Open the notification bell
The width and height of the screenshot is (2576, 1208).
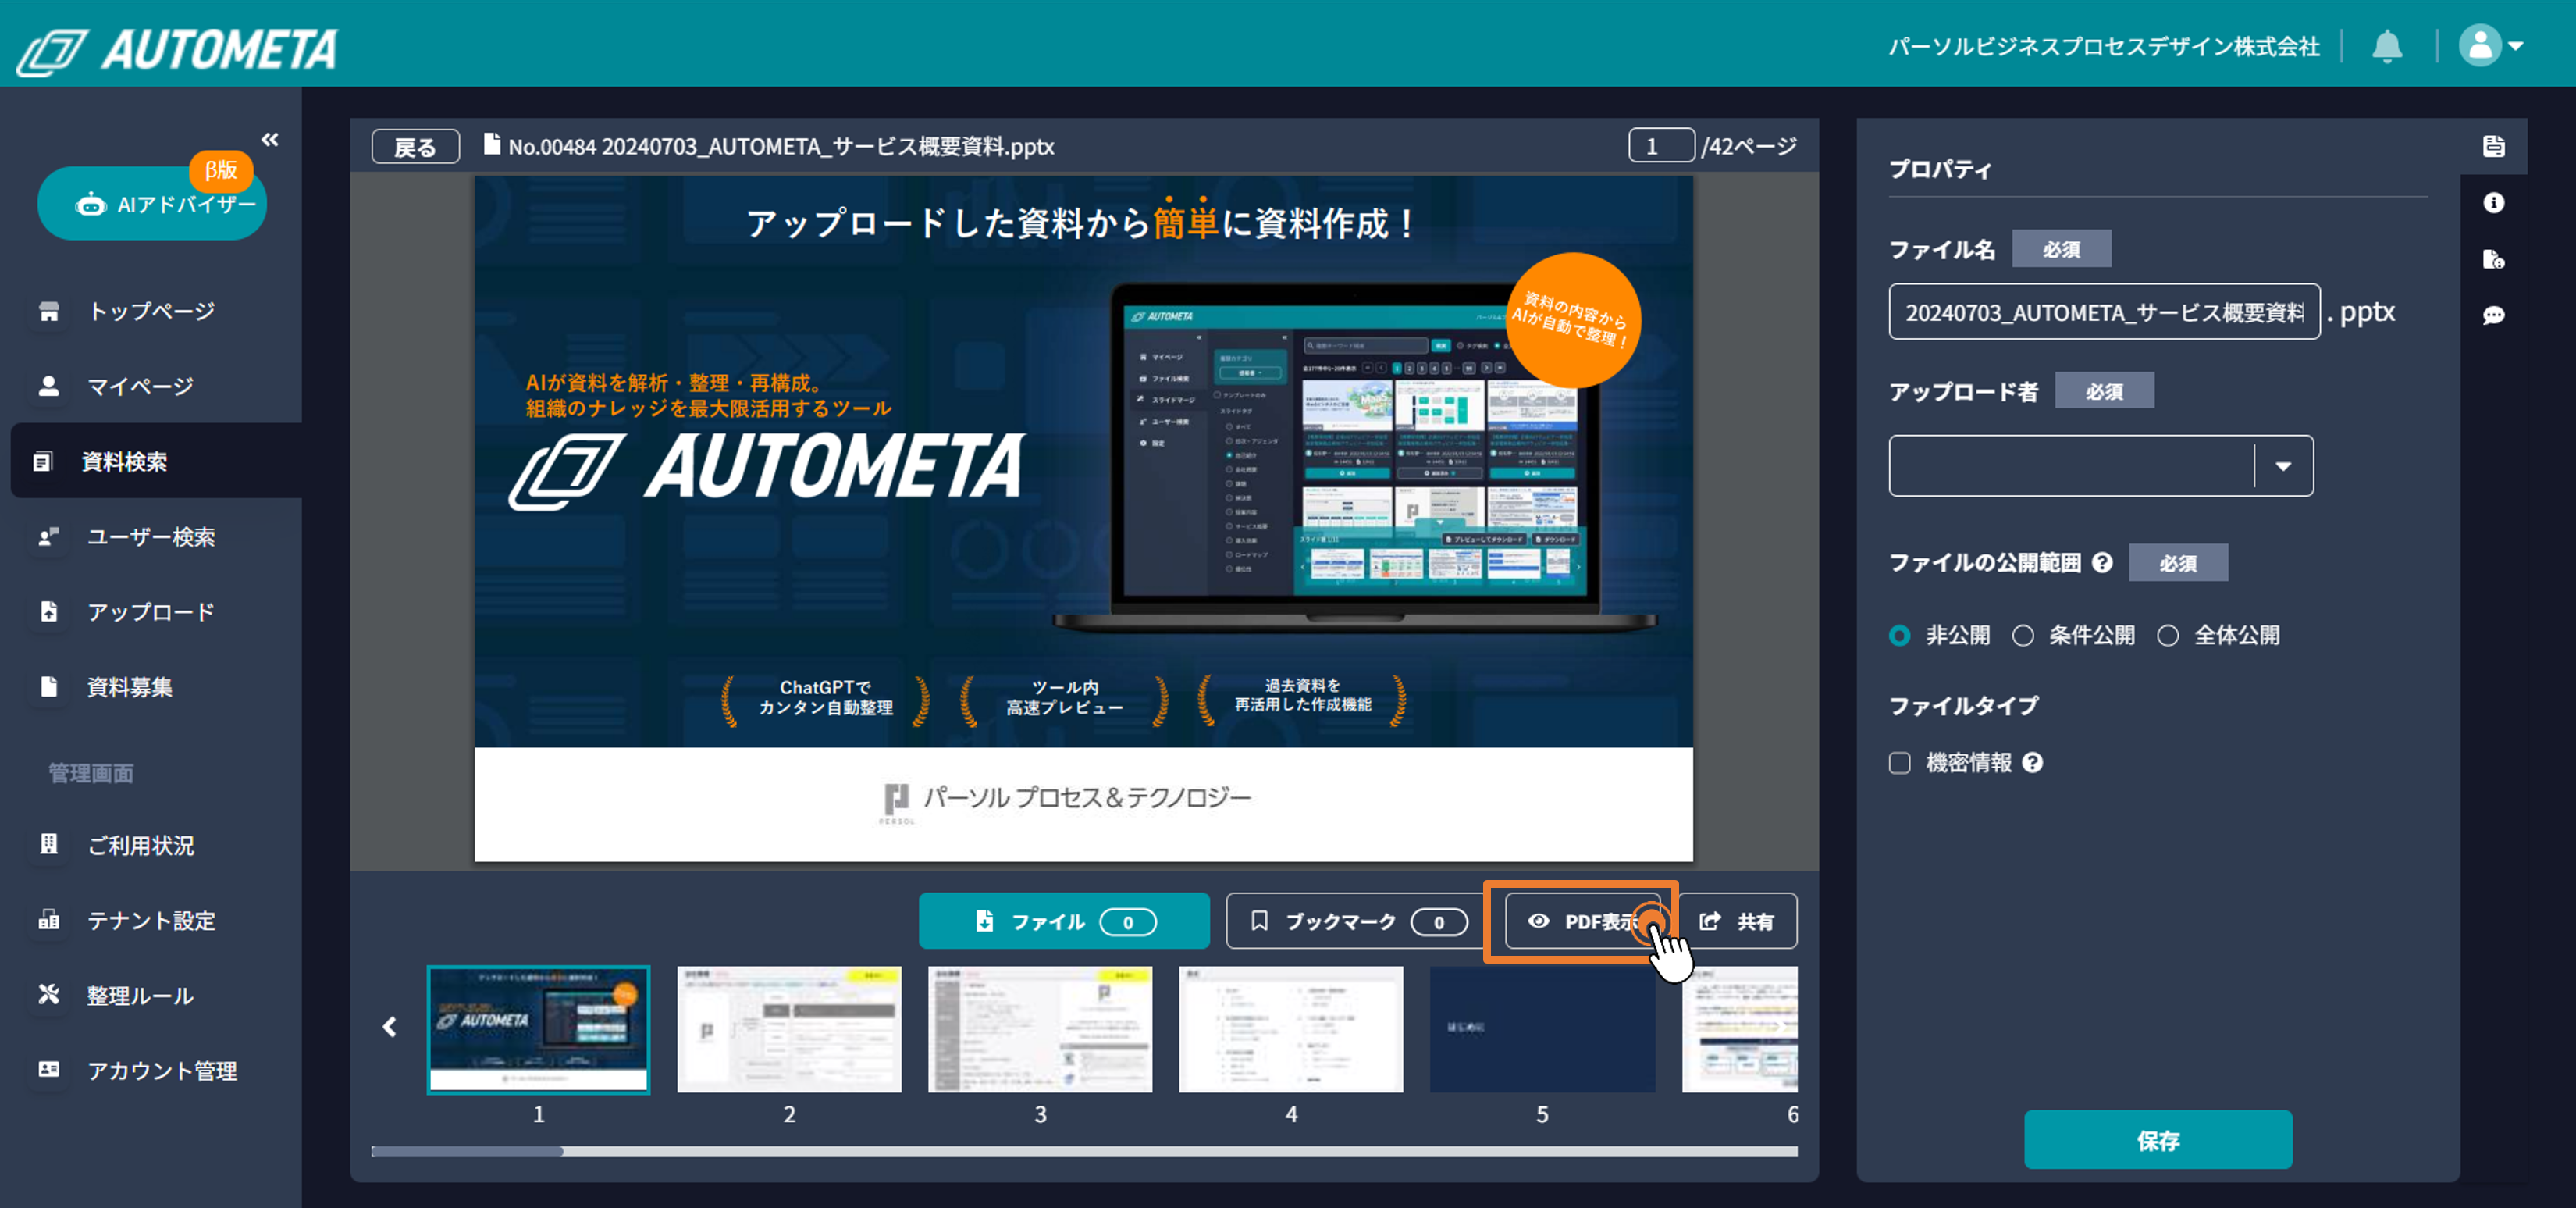(2387, 46)
